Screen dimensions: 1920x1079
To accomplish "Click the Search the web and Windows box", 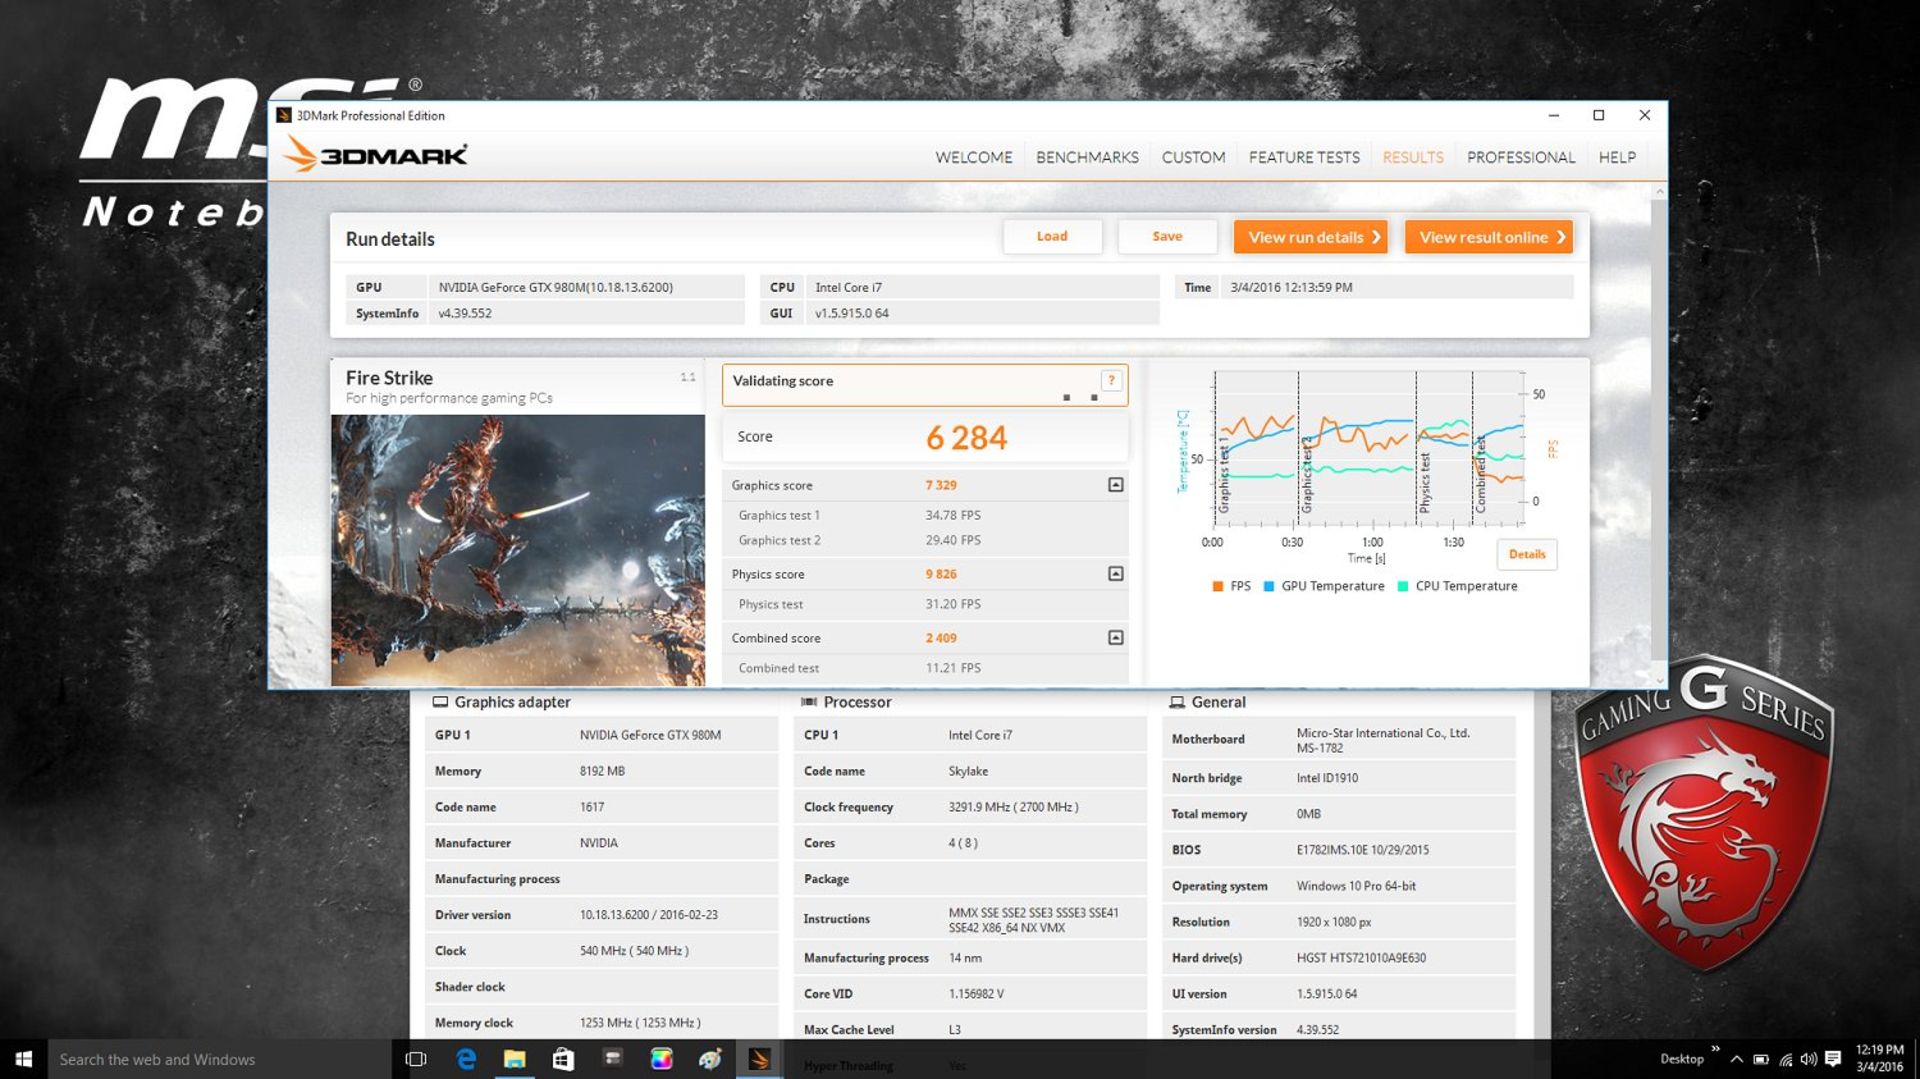I will [x=219, y=1059].
